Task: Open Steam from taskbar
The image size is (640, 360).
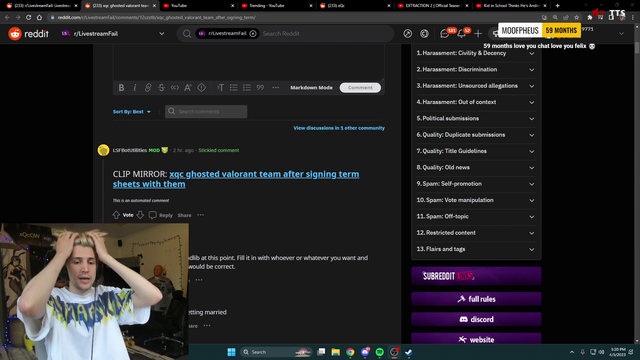Action: pos(409,352)
